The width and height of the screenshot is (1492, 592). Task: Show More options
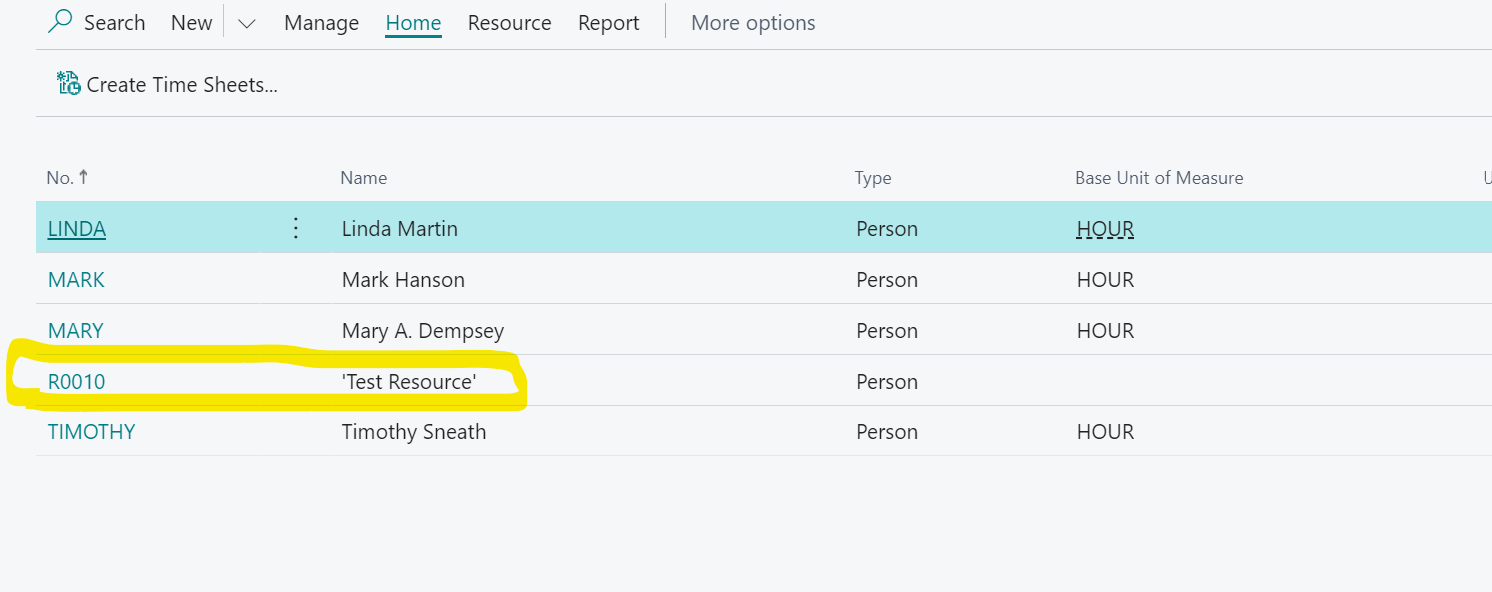pyautogui.click(x=753, y=23)
